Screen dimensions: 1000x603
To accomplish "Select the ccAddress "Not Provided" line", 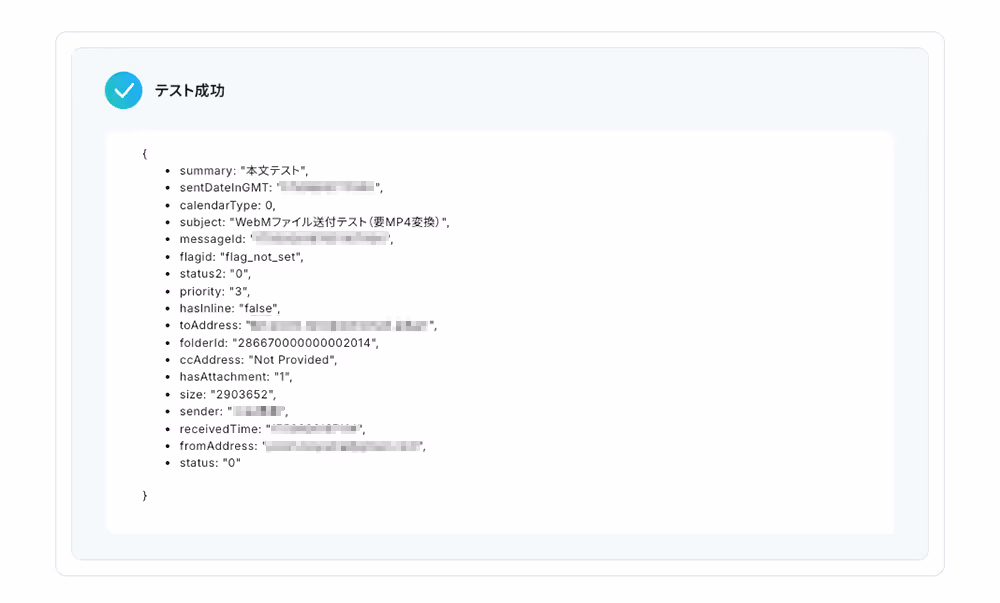I will [258, 360].
